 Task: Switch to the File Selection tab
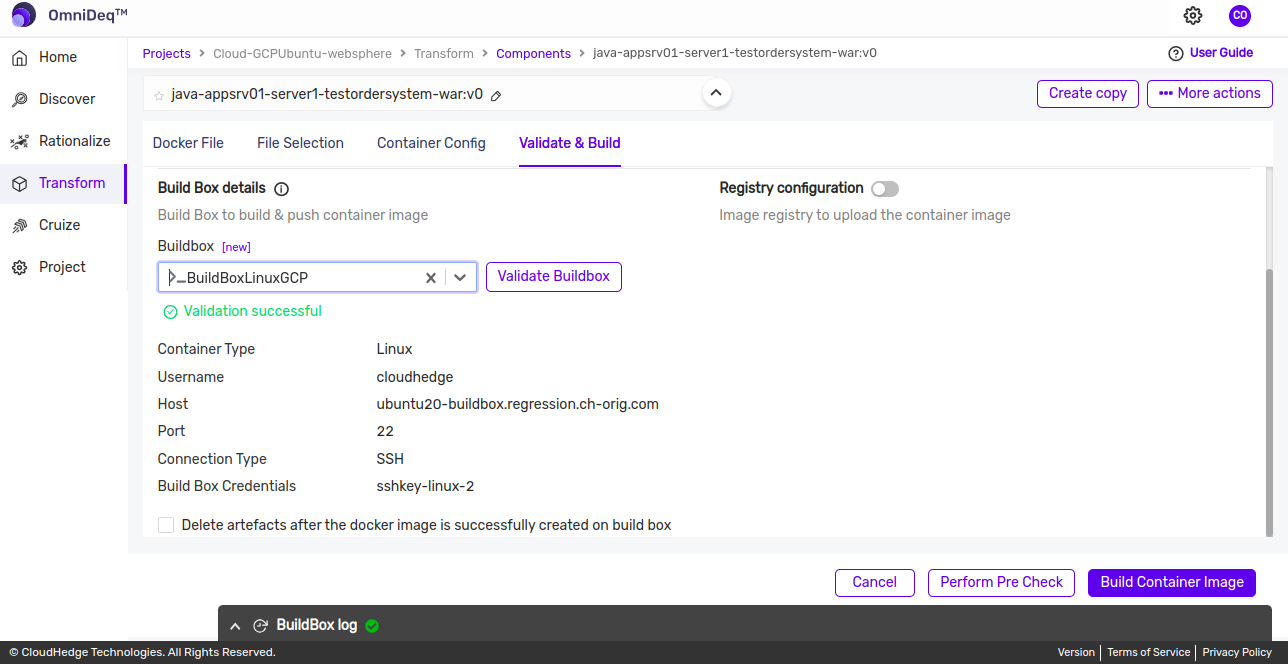click(300, 143)
